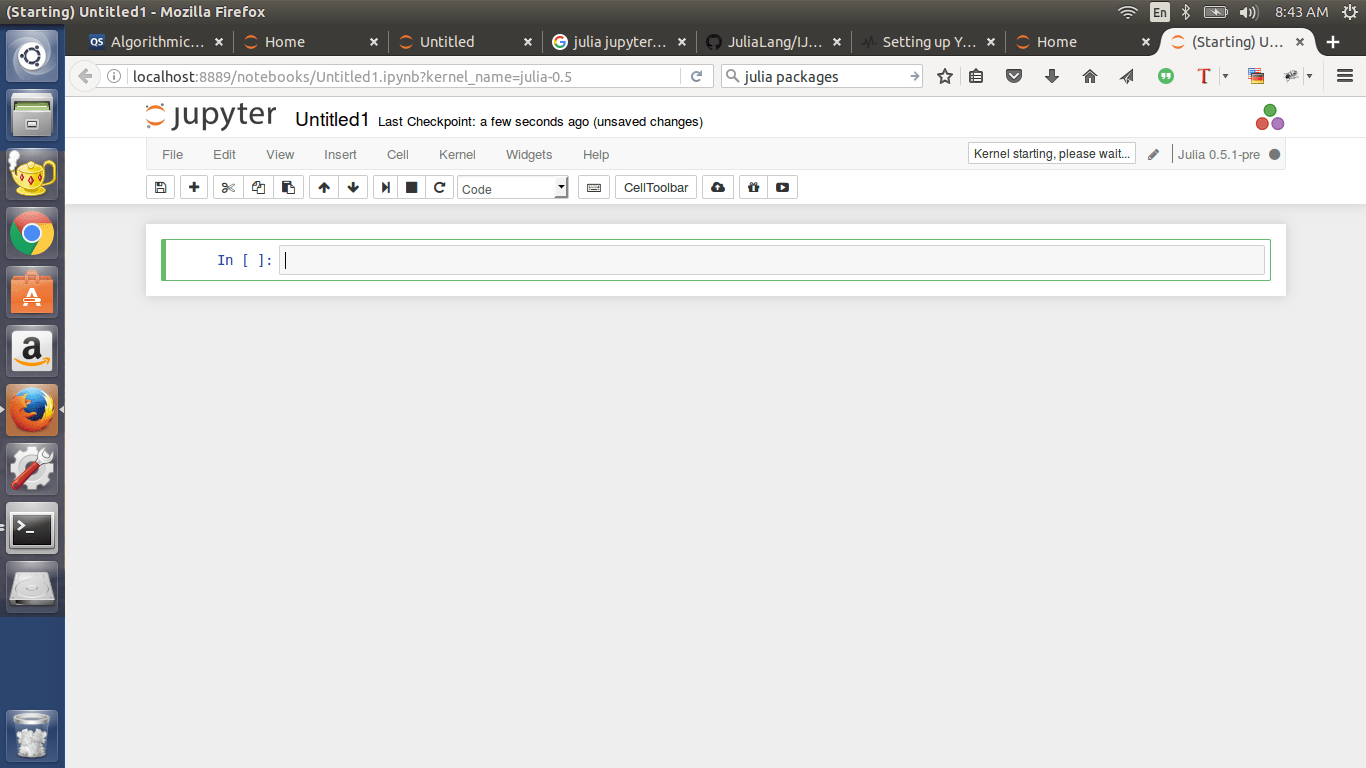
Task: Open a new Firefox tab
Action: coord(1332,42)
